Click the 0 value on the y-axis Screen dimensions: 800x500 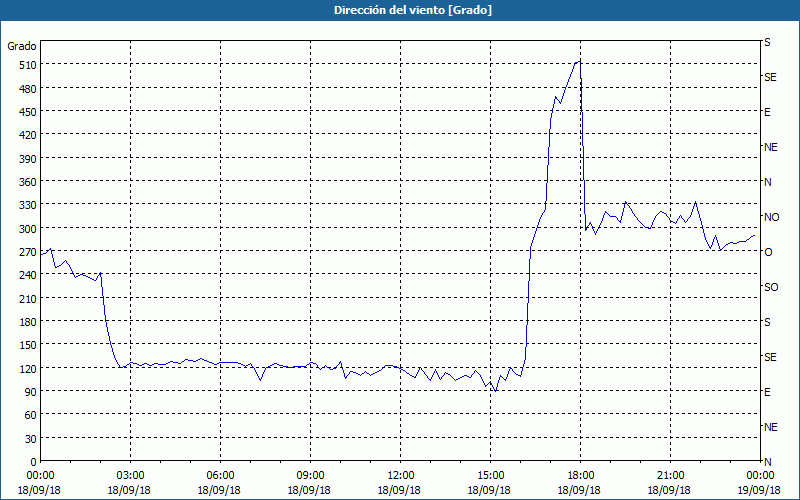coord(34,462)
